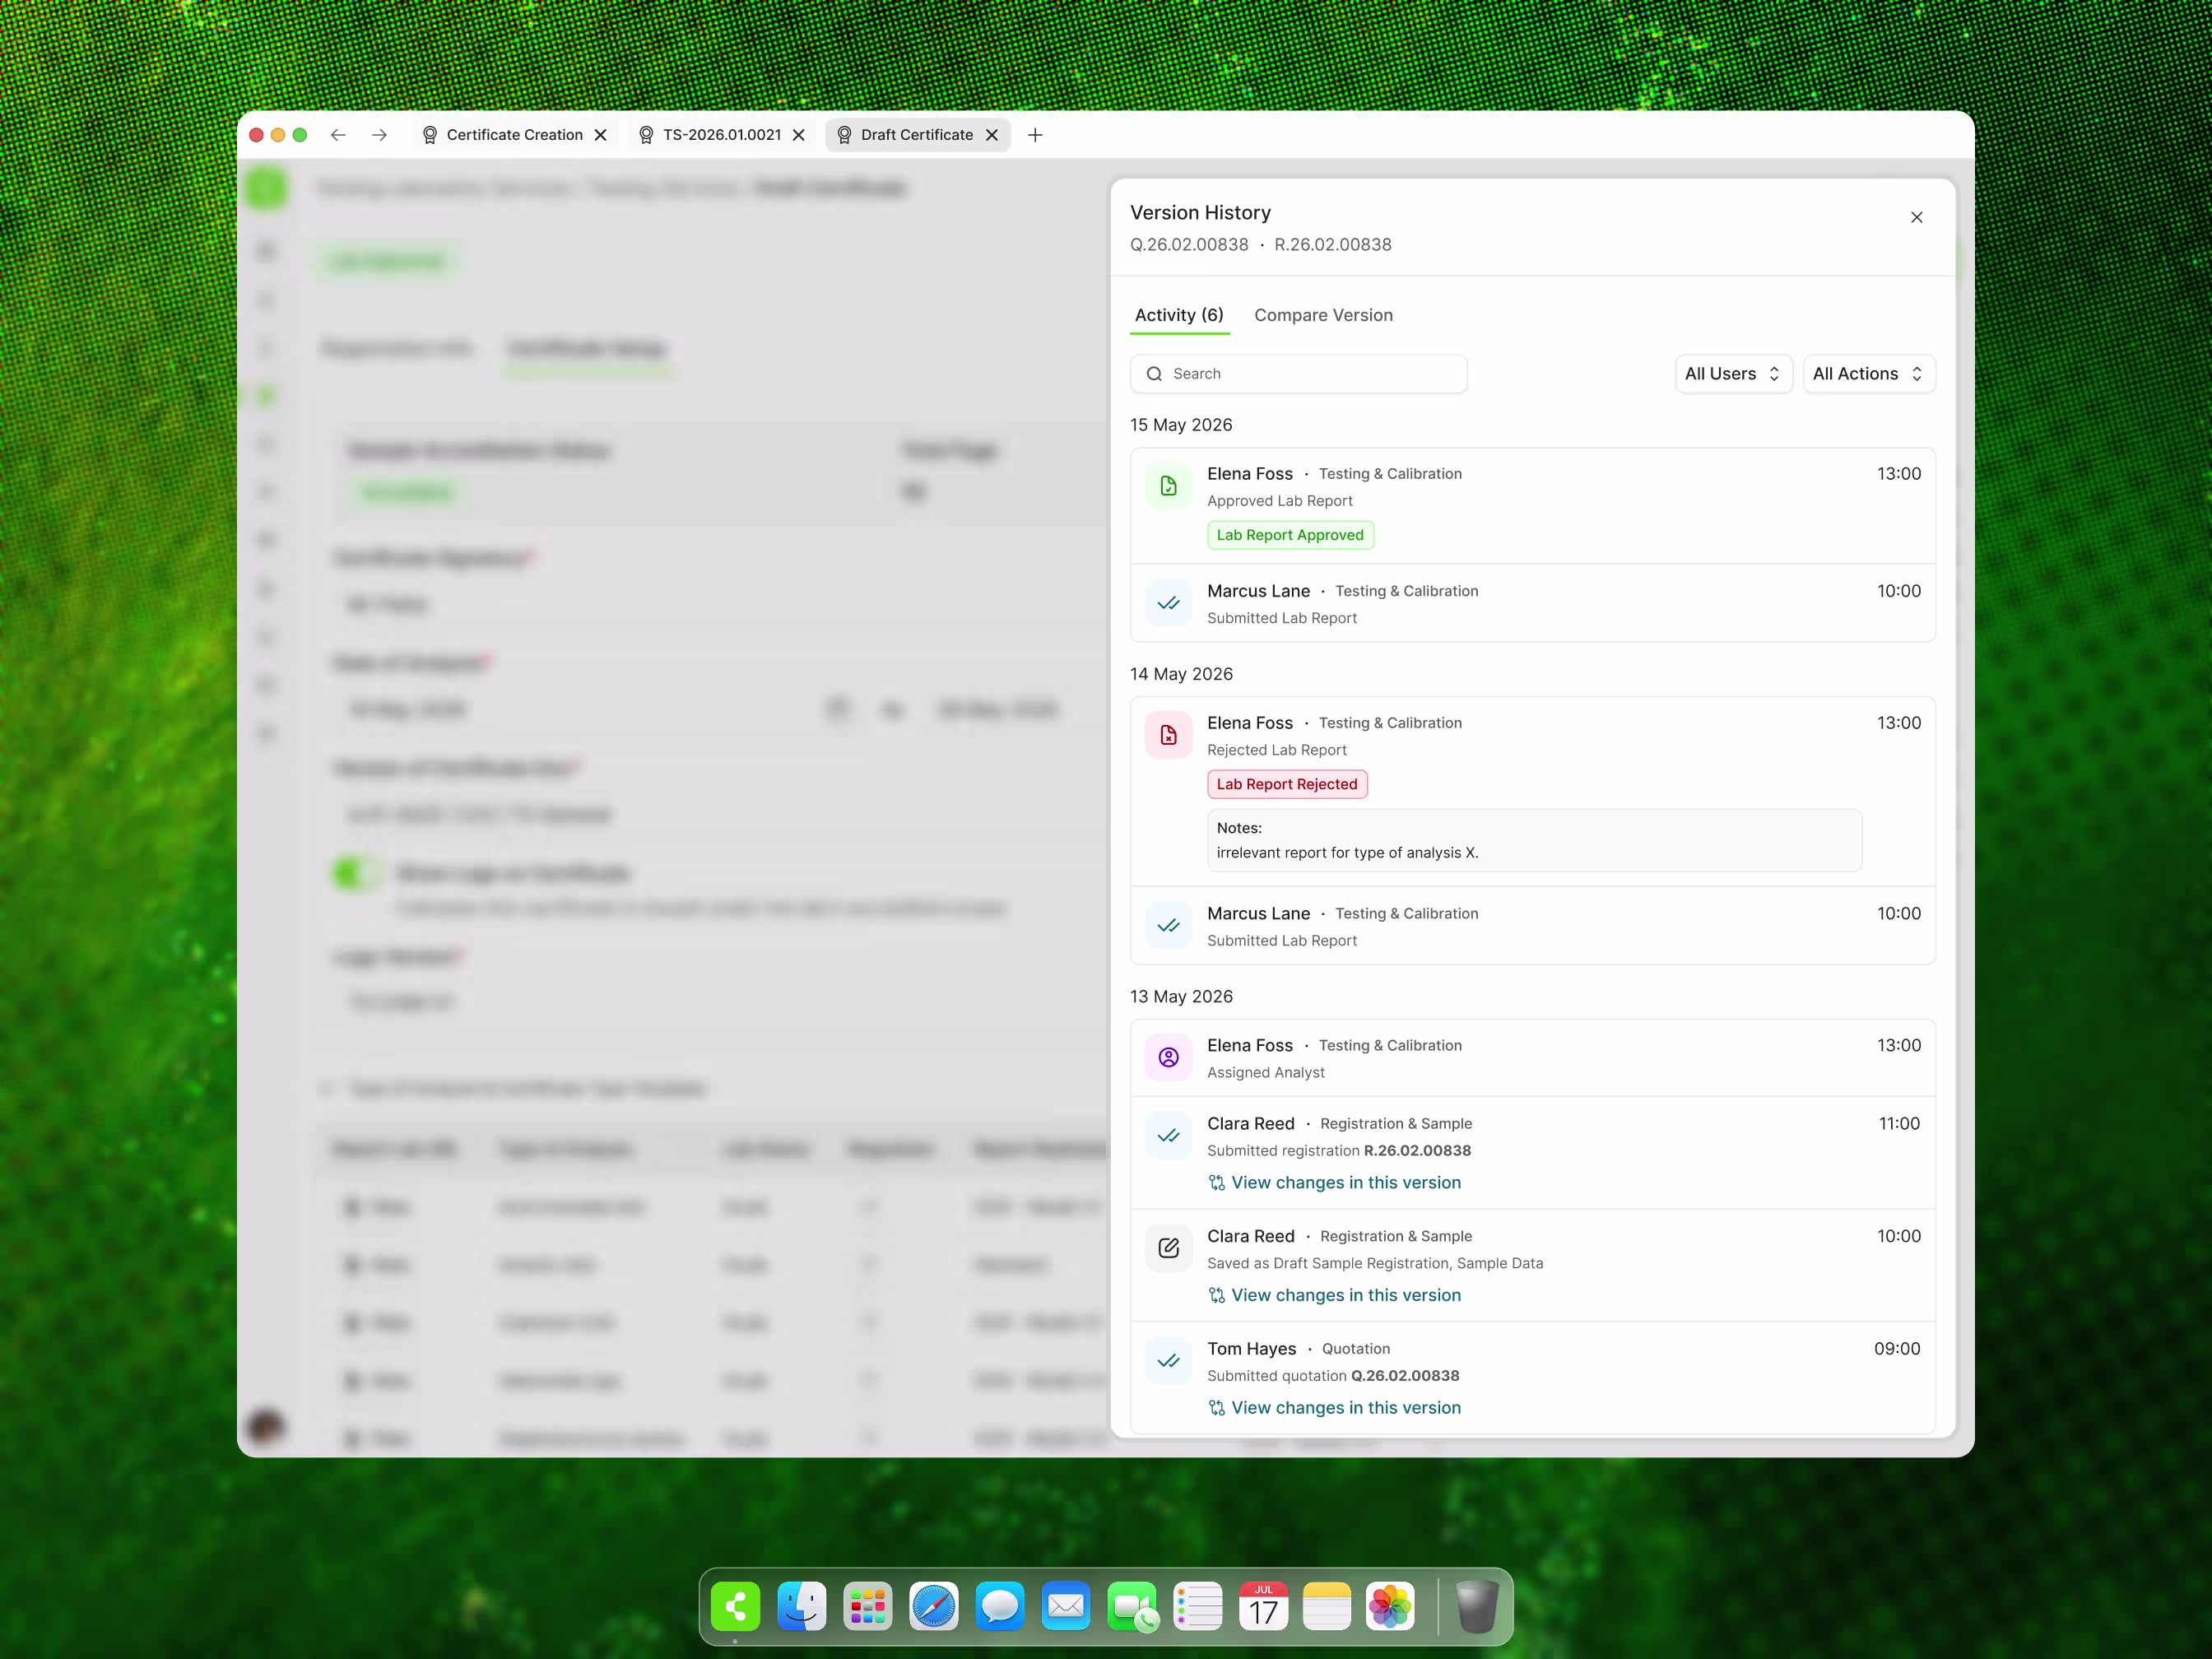Open Mail from the dock
The height and width of the screenshot is (1659, 2212).
click(1066, 1606)
